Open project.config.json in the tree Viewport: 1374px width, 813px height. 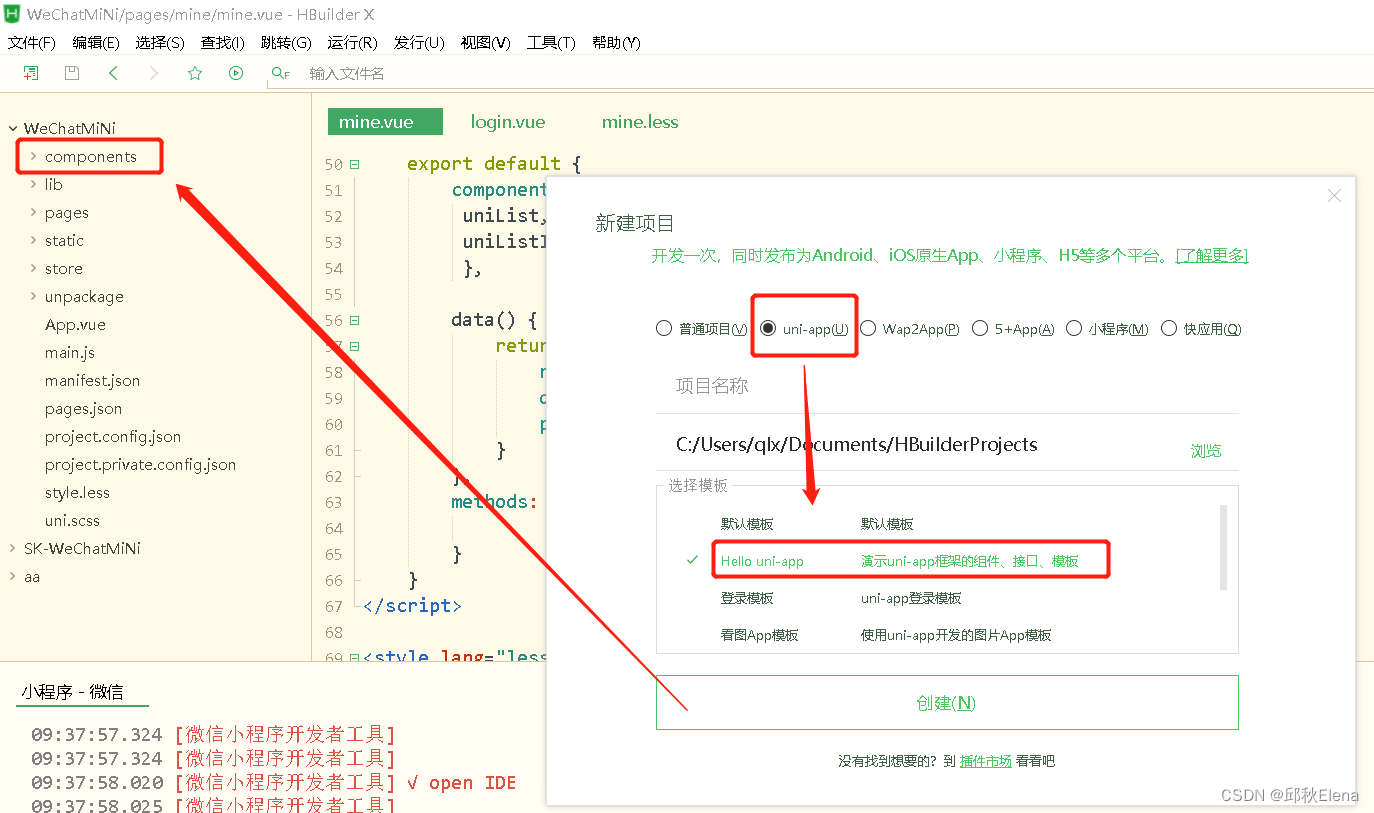point(113,437)
